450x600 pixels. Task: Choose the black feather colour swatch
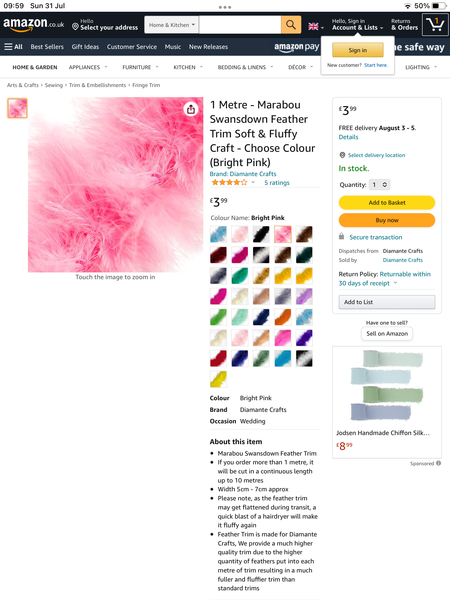coord(261,234)
